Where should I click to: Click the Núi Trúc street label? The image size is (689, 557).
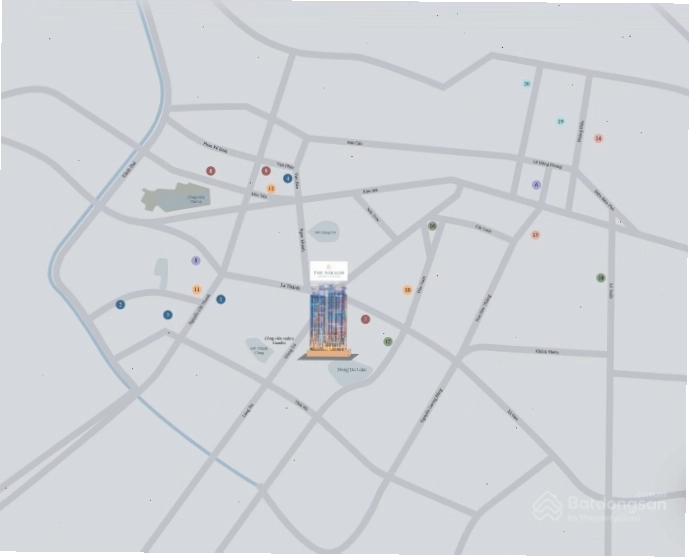pyautogui.click(x=373, y=214)
